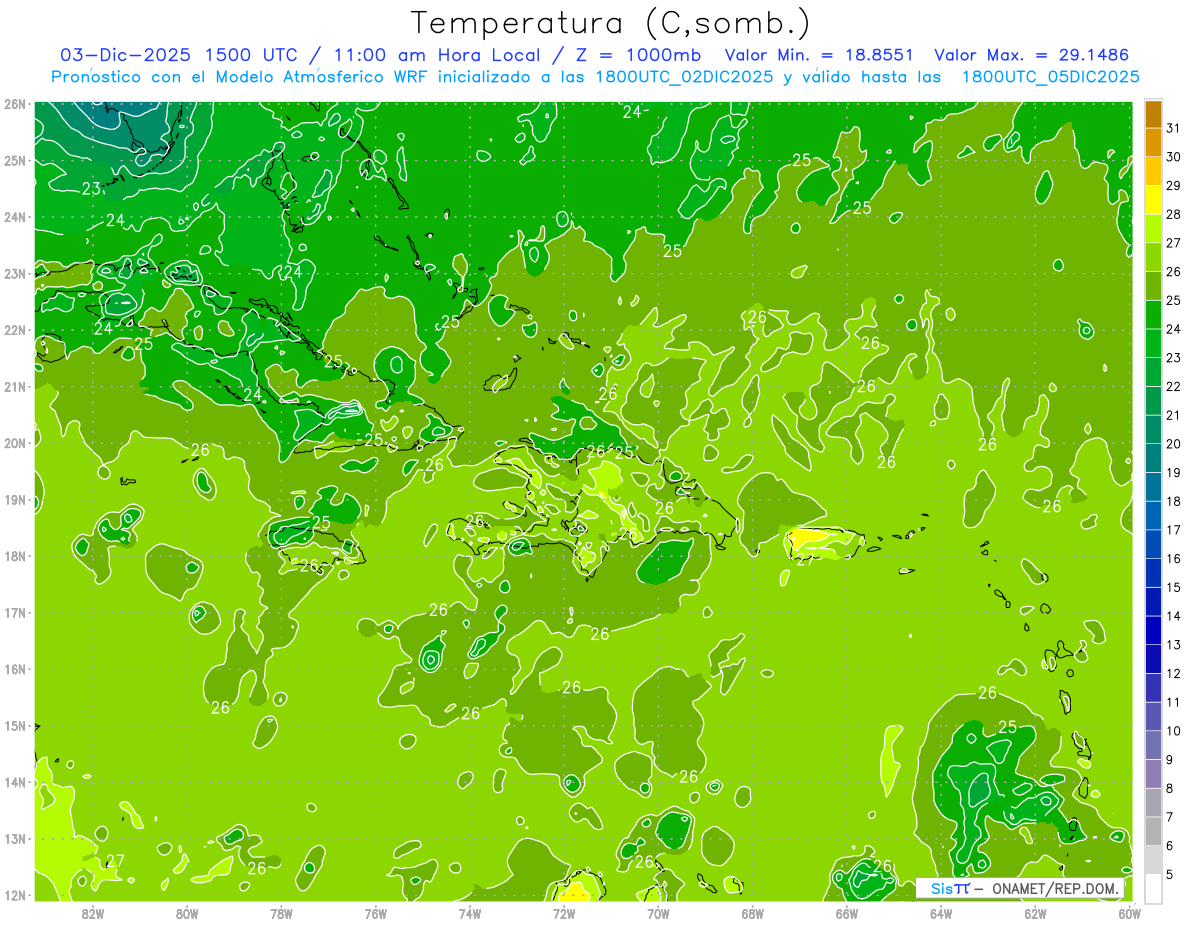Click the 78W longitude axis label
The image size is (1200, 927).
(x=281, y=913)
